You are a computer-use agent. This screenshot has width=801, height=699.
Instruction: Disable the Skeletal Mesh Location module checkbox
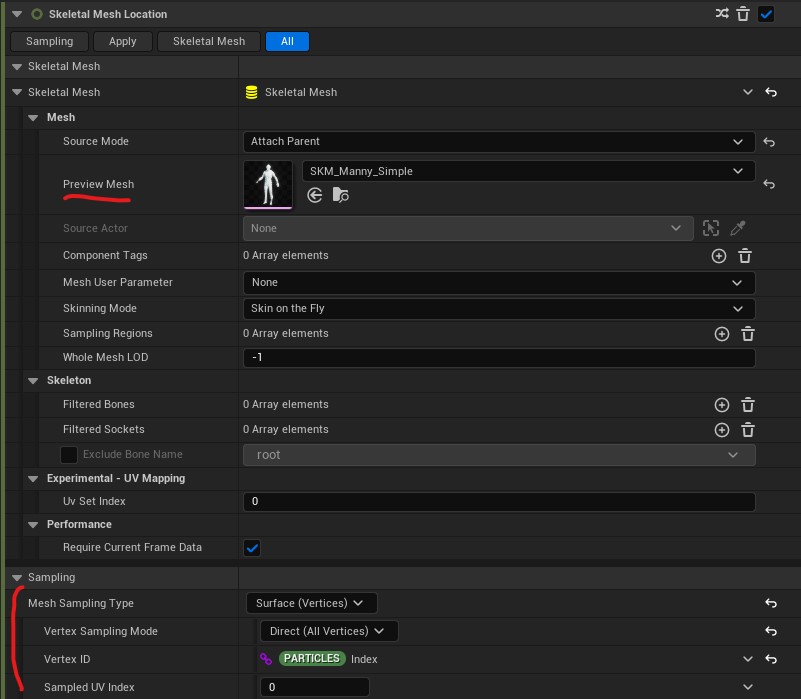tap(766, 14)
